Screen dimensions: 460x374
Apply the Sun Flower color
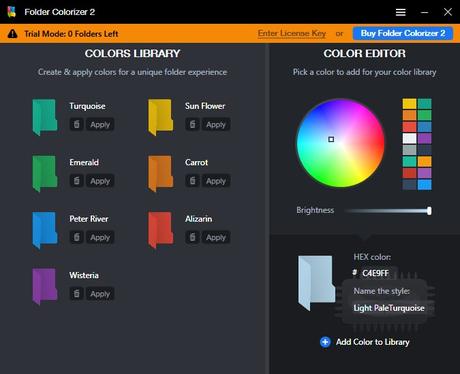coord(216,124)
